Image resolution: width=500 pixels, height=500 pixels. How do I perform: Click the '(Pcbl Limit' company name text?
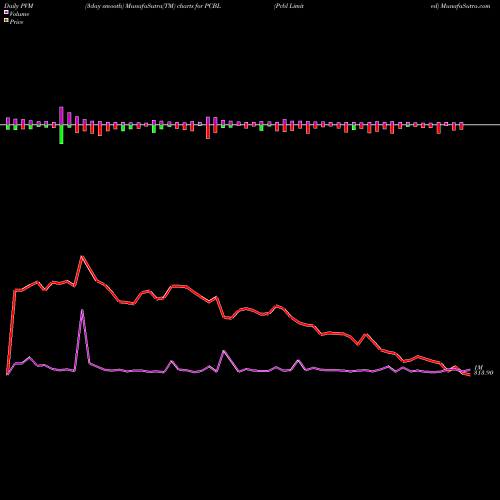coord(289,6)
